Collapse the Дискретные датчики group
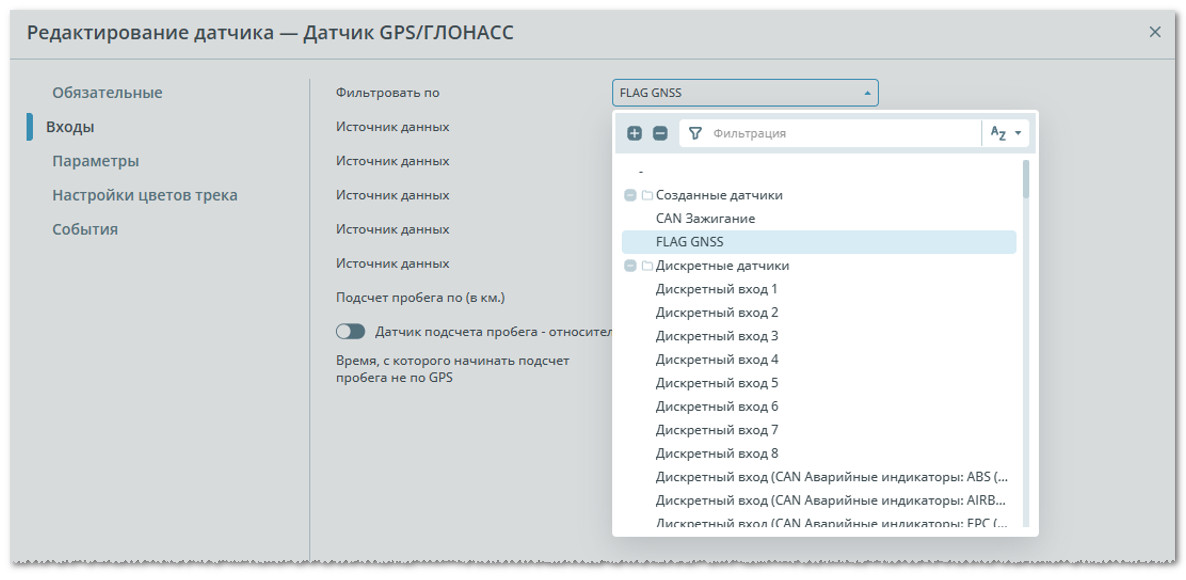Viewport: 1186px width, 580px height. [x=630, y=265]
